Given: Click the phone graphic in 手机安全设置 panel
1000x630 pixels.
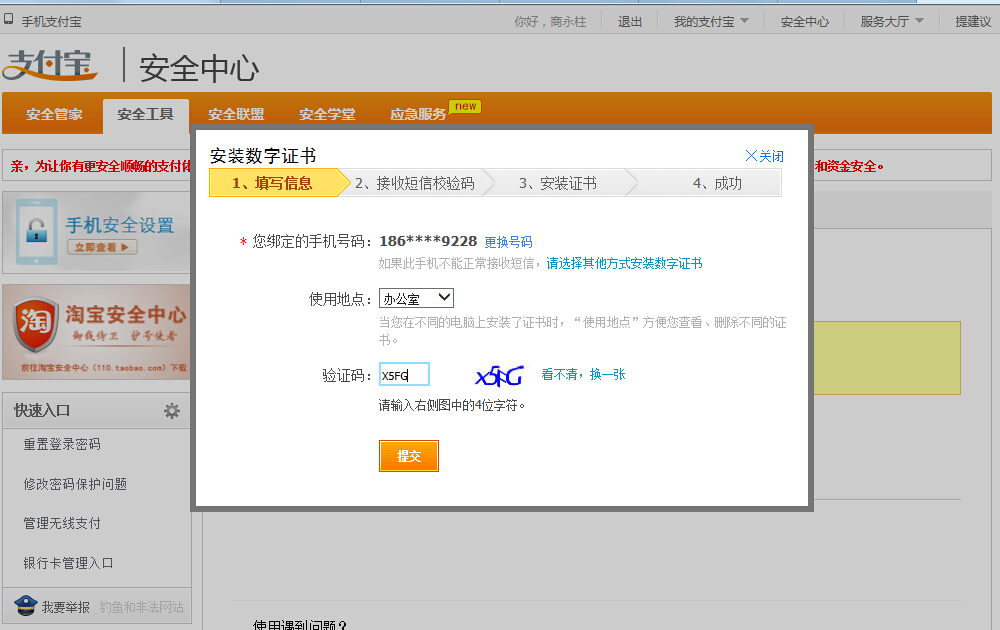Looking at the screenshot, I should tap(38, 232).
